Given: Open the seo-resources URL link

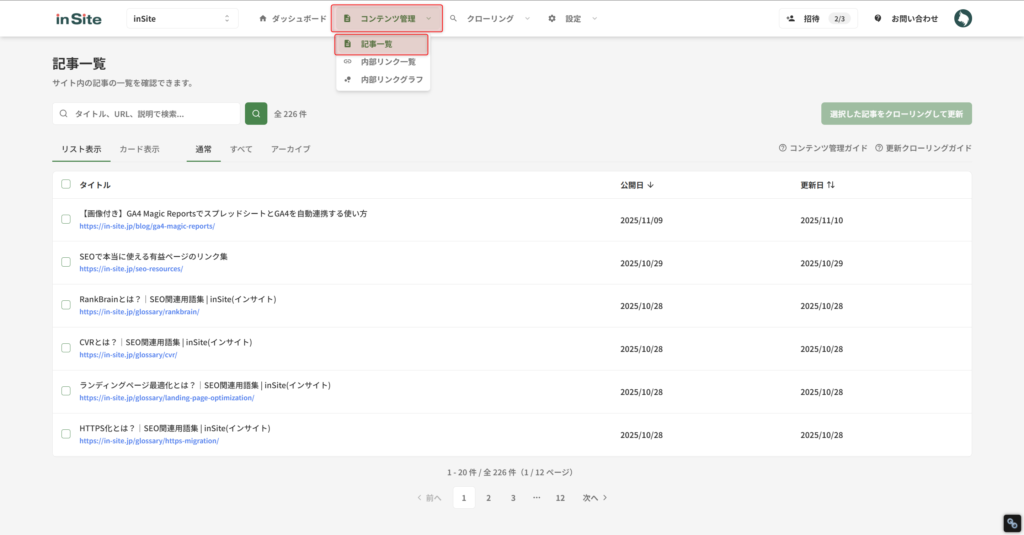Looking at the screenshot, I should [131, 268].
